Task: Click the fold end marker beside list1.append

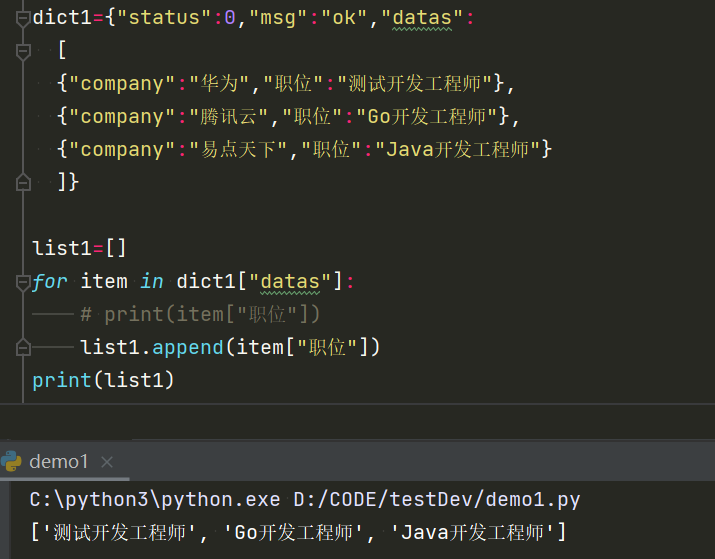Action: pyautogui.click(x=23, y=347)
